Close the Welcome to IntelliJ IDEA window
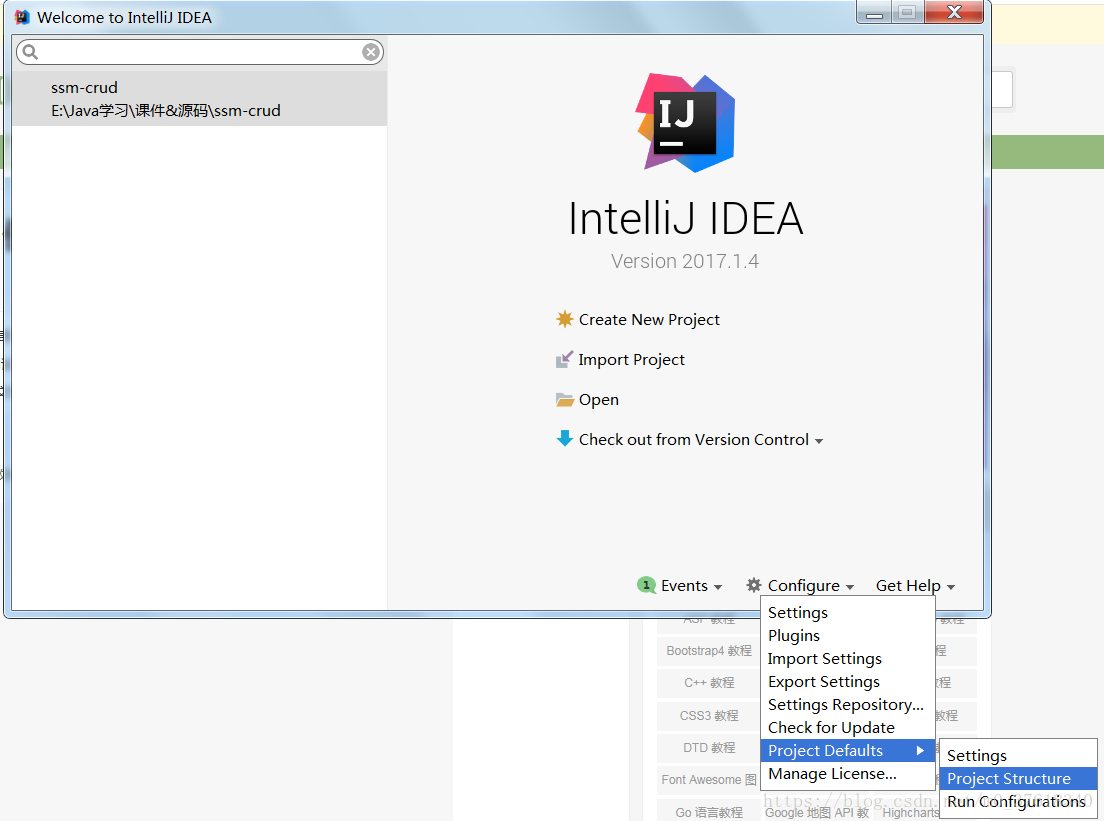1104x821 pixels. (954, 12)
